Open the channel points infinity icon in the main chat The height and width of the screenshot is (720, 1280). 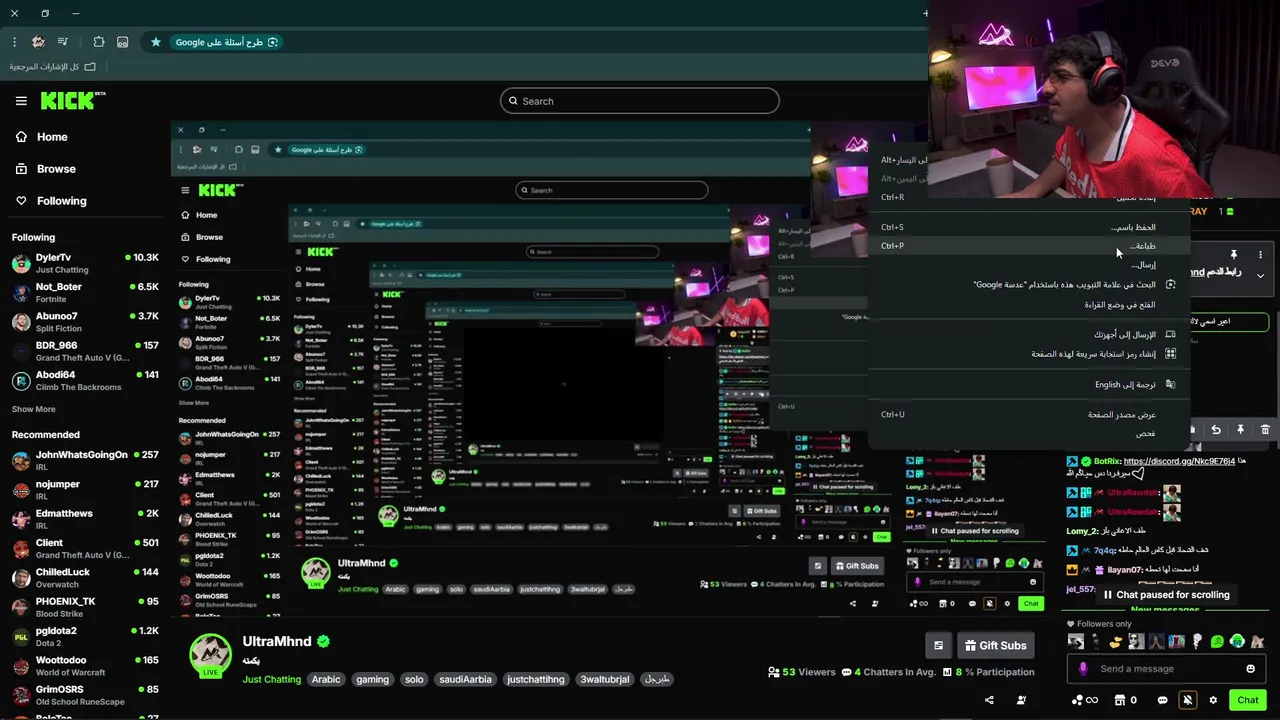tap(1084, 700)
